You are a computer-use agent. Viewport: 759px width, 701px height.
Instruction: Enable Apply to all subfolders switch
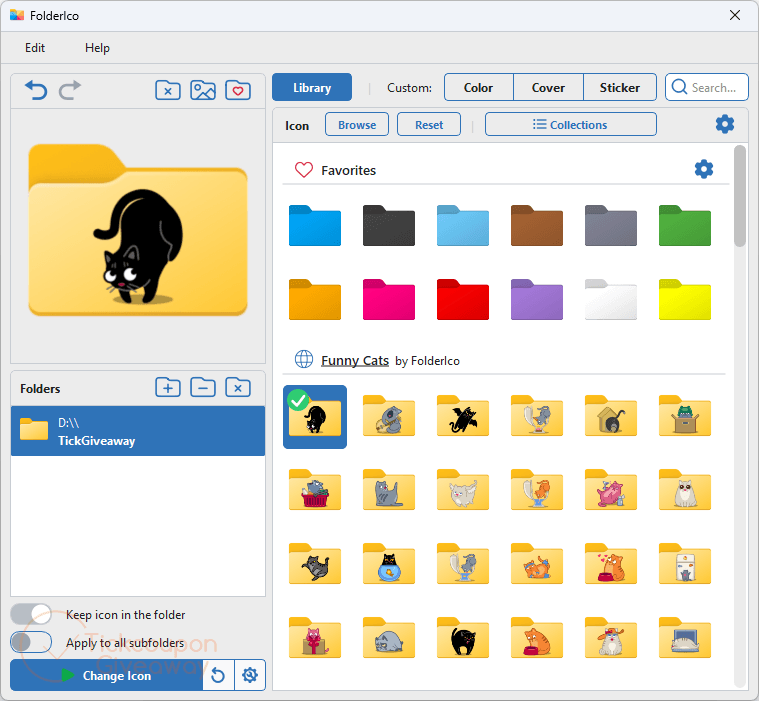[x=31, y=642]
